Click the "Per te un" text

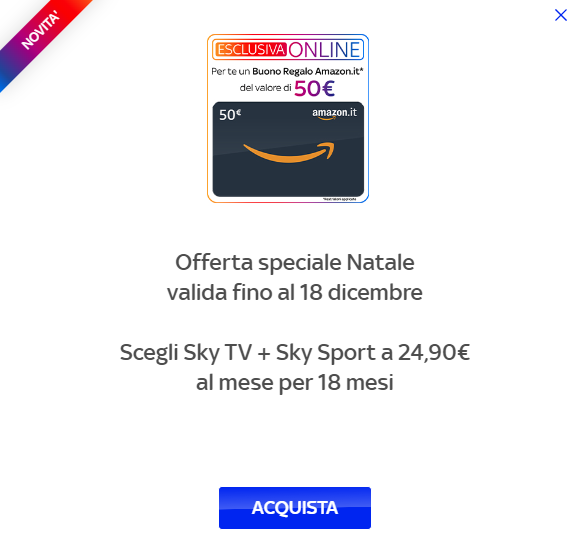pos(231,71)
